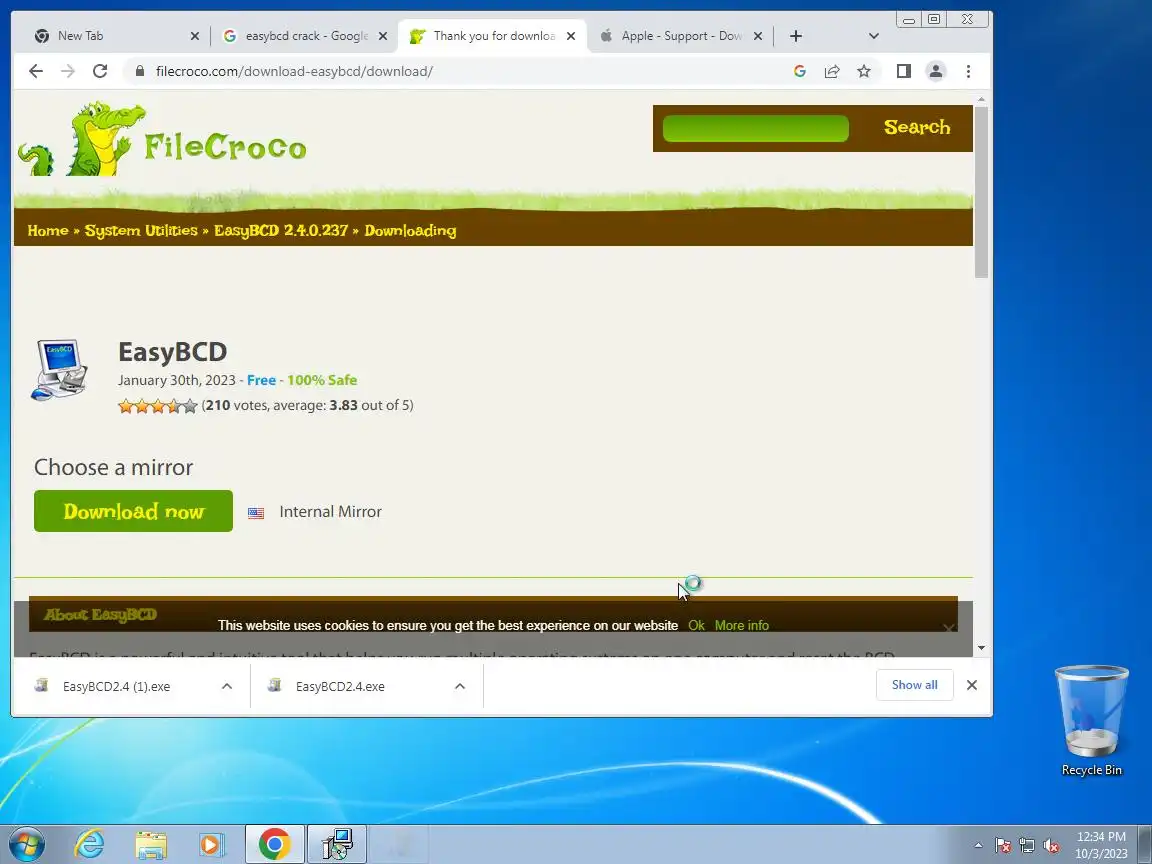Click the Search button
The width and height of the screenshot is (1152, 864).
(x=917, y=127)
